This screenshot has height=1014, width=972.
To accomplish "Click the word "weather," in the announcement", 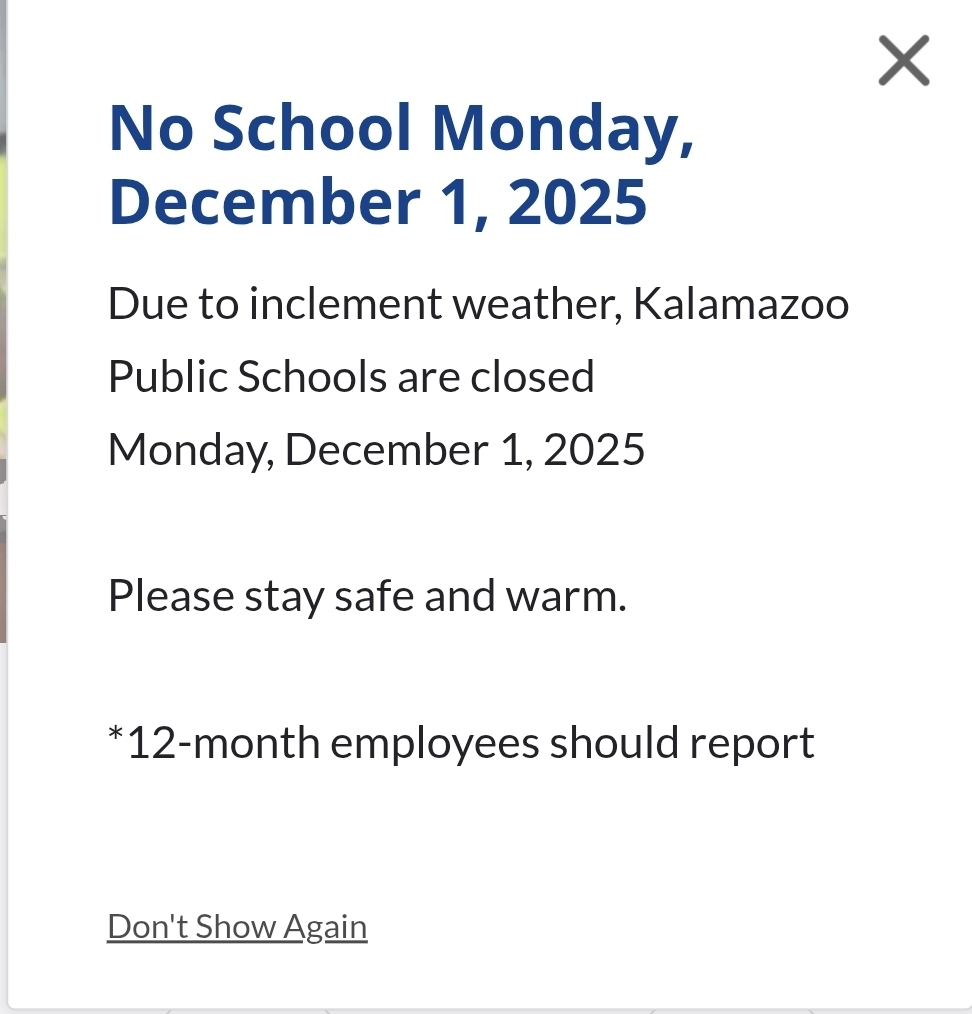I will (x=536, y=304).
